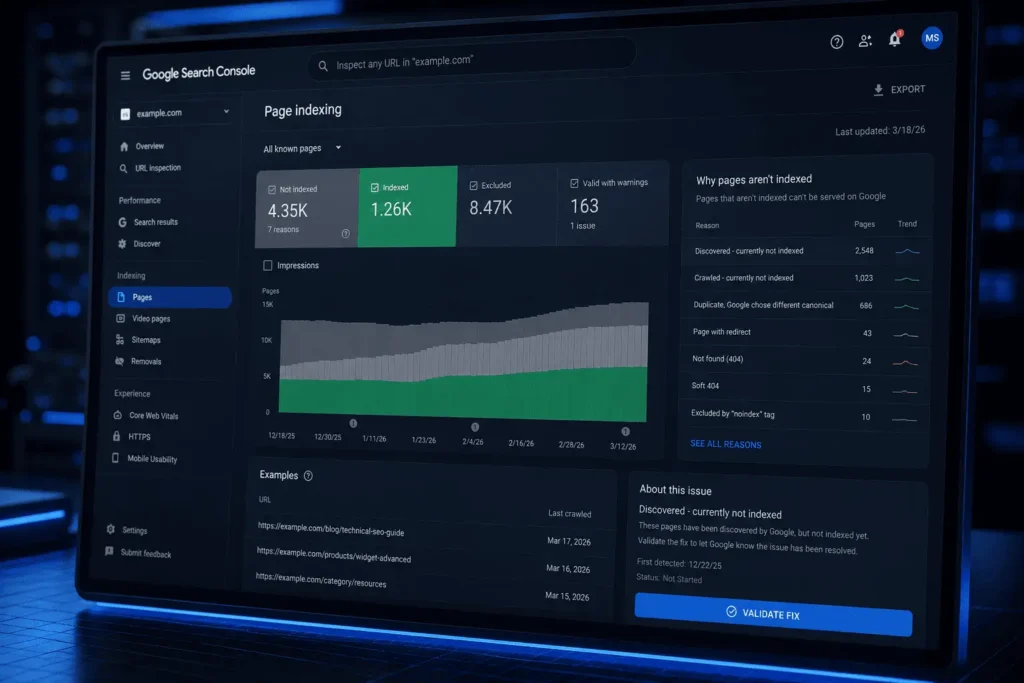1024x683 pixels.
Task: Click the help icon beside Examples
Action: click(308, 476)
